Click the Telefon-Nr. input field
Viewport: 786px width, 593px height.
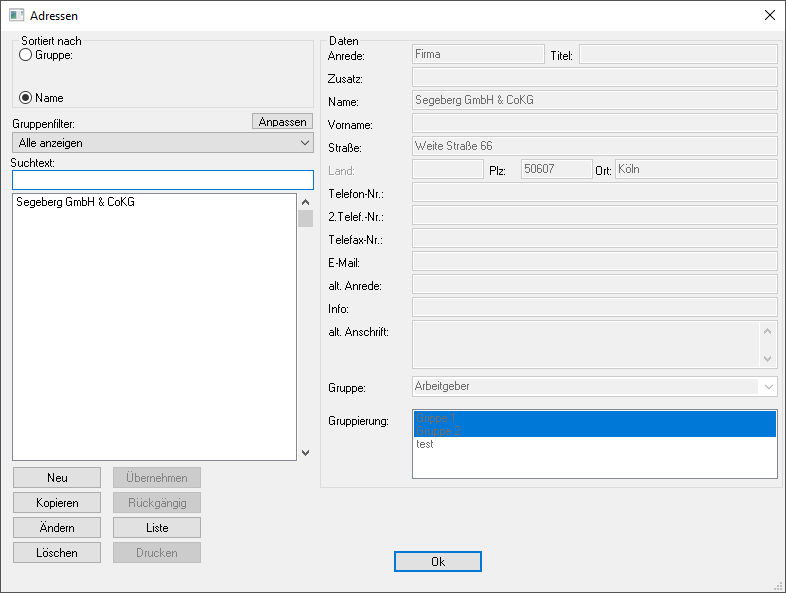(595, 192)
